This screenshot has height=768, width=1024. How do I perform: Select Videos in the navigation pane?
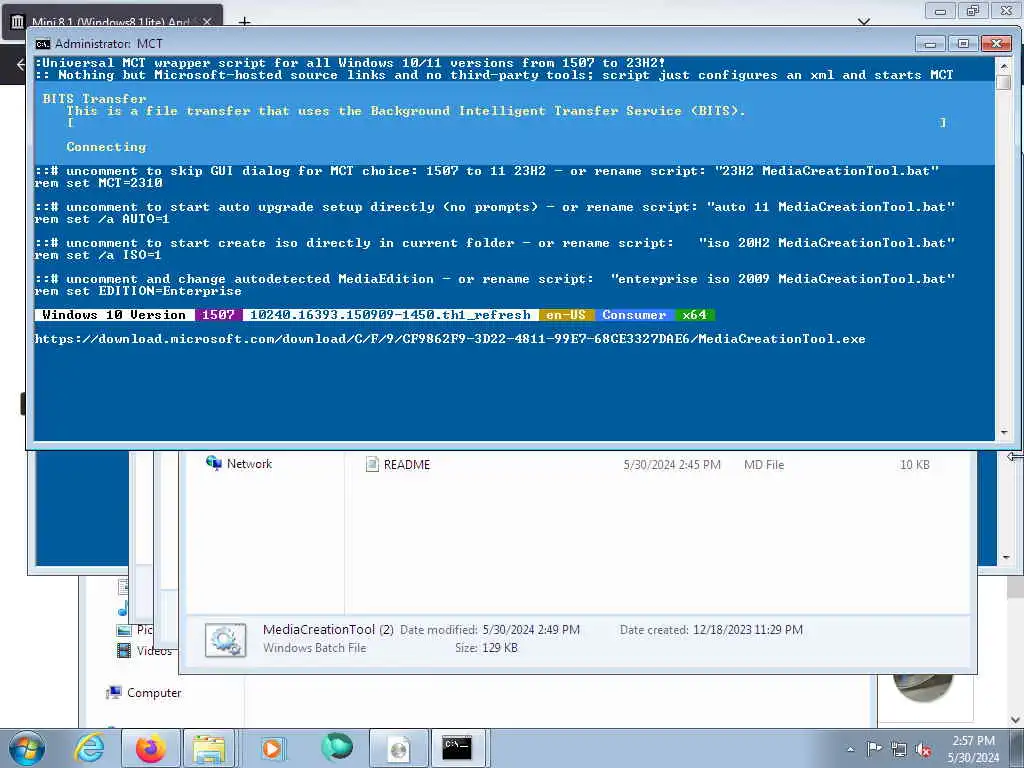pos(154,650)
